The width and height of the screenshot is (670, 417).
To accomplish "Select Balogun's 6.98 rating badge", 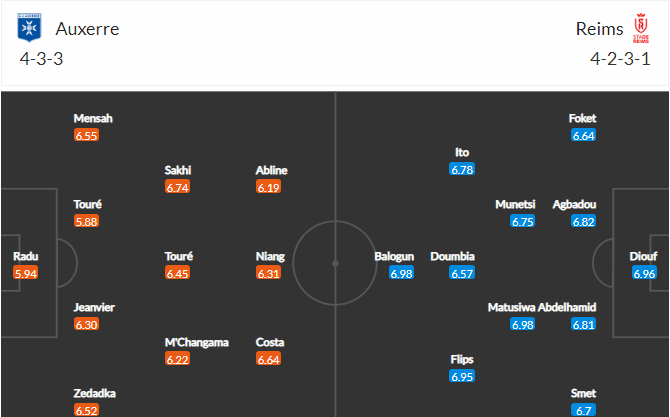I will [x=401, y=273].
